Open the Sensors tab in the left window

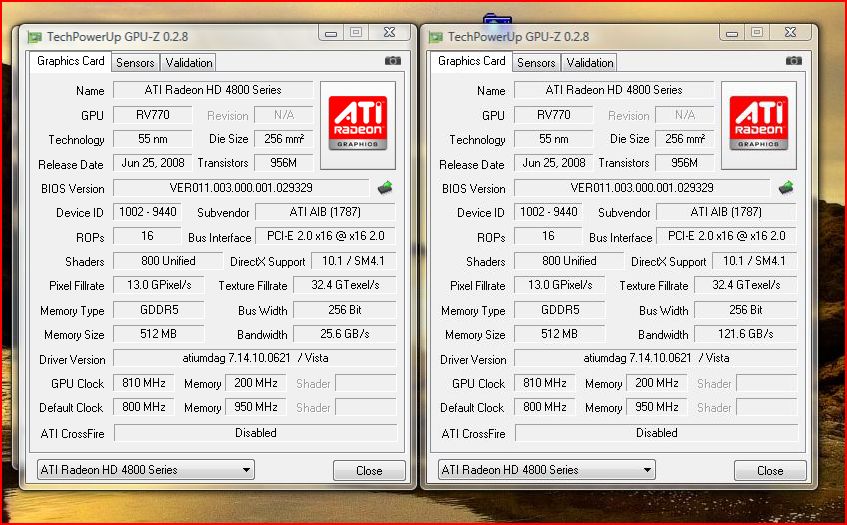(x=135, y=63)
